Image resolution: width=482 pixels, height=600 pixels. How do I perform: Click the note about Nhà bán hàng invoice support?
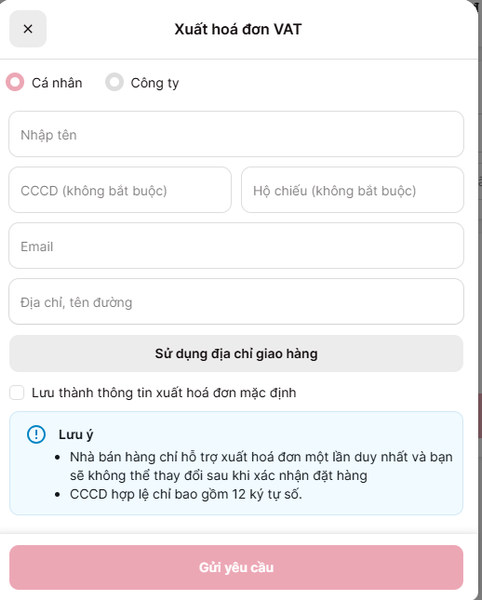261,466
